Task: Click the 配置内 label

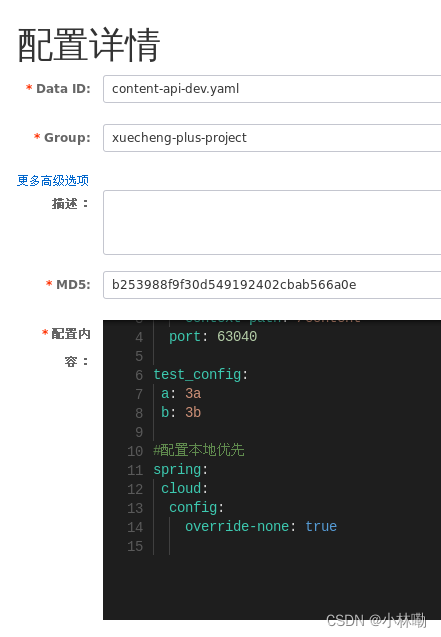Action: pos(71,334)
